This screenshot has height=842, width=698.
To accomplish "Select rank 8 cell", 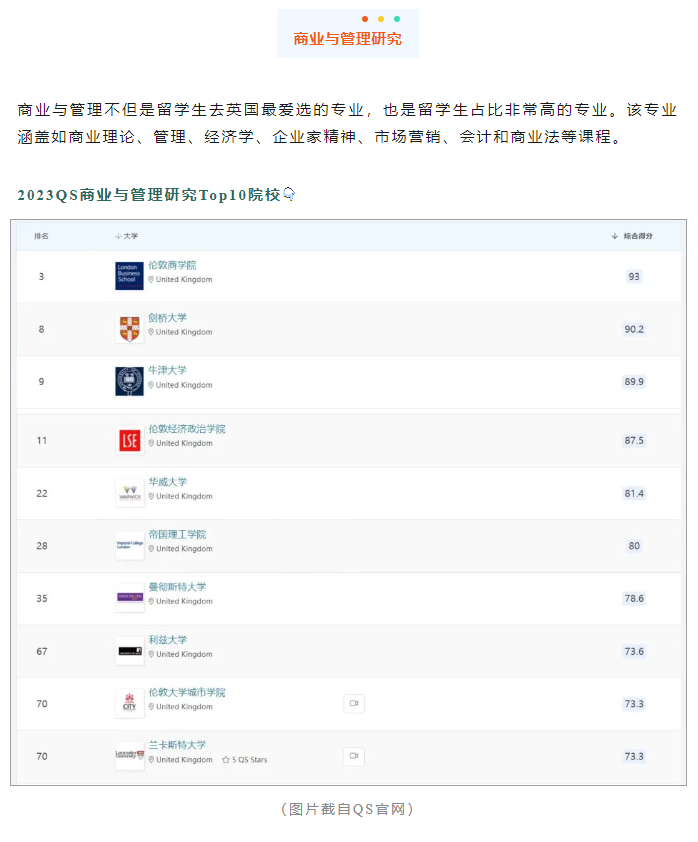I will 41,329.
